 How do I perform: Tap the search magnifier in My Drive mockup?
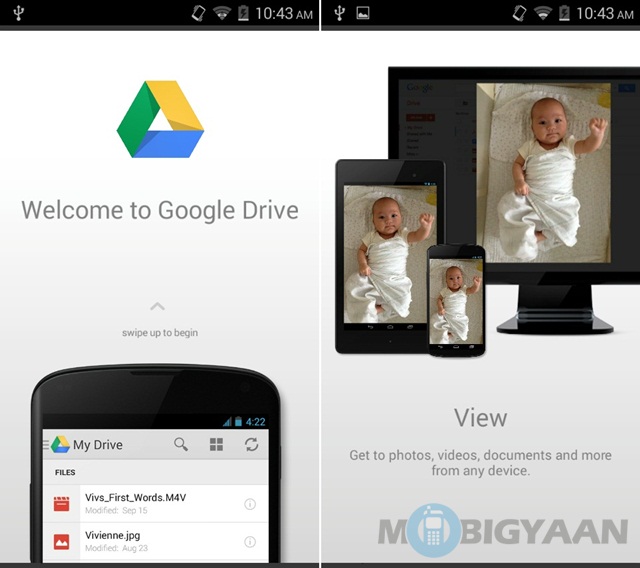(x=181, y=444)
